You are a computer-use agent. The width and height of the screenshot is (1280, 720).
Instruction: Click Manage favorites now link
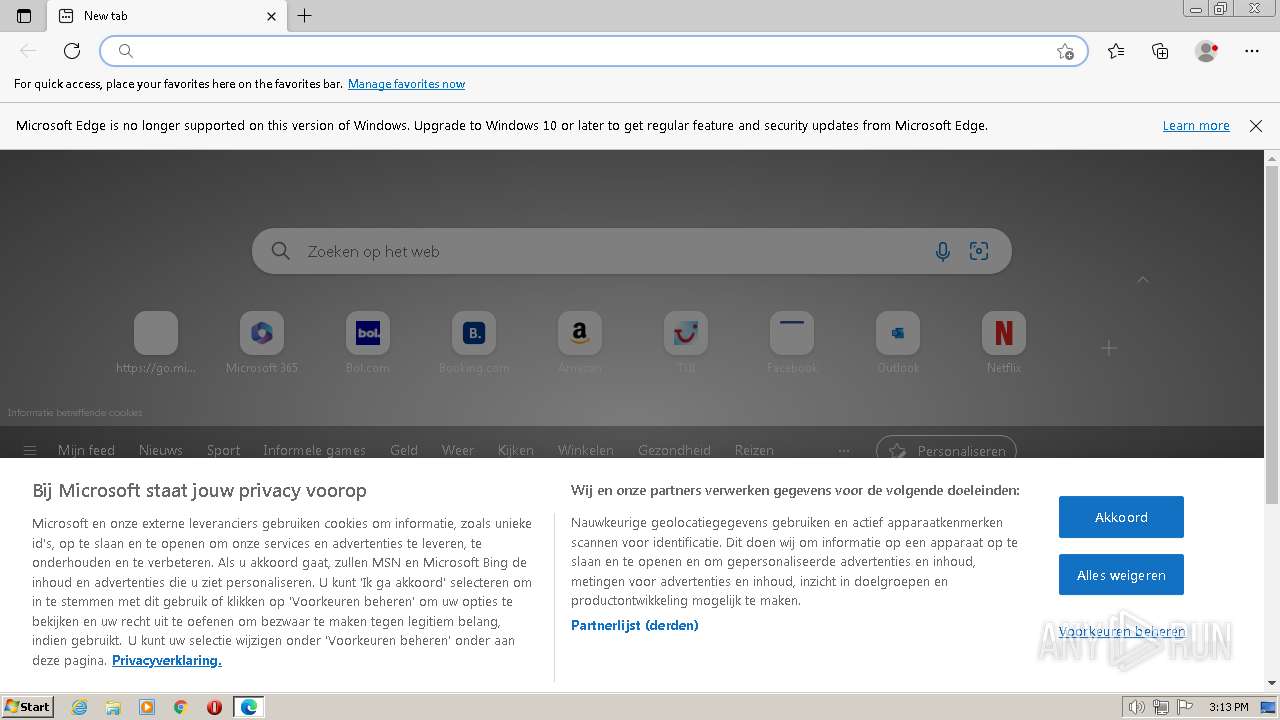pyautogui.click(x=406, y=84)
